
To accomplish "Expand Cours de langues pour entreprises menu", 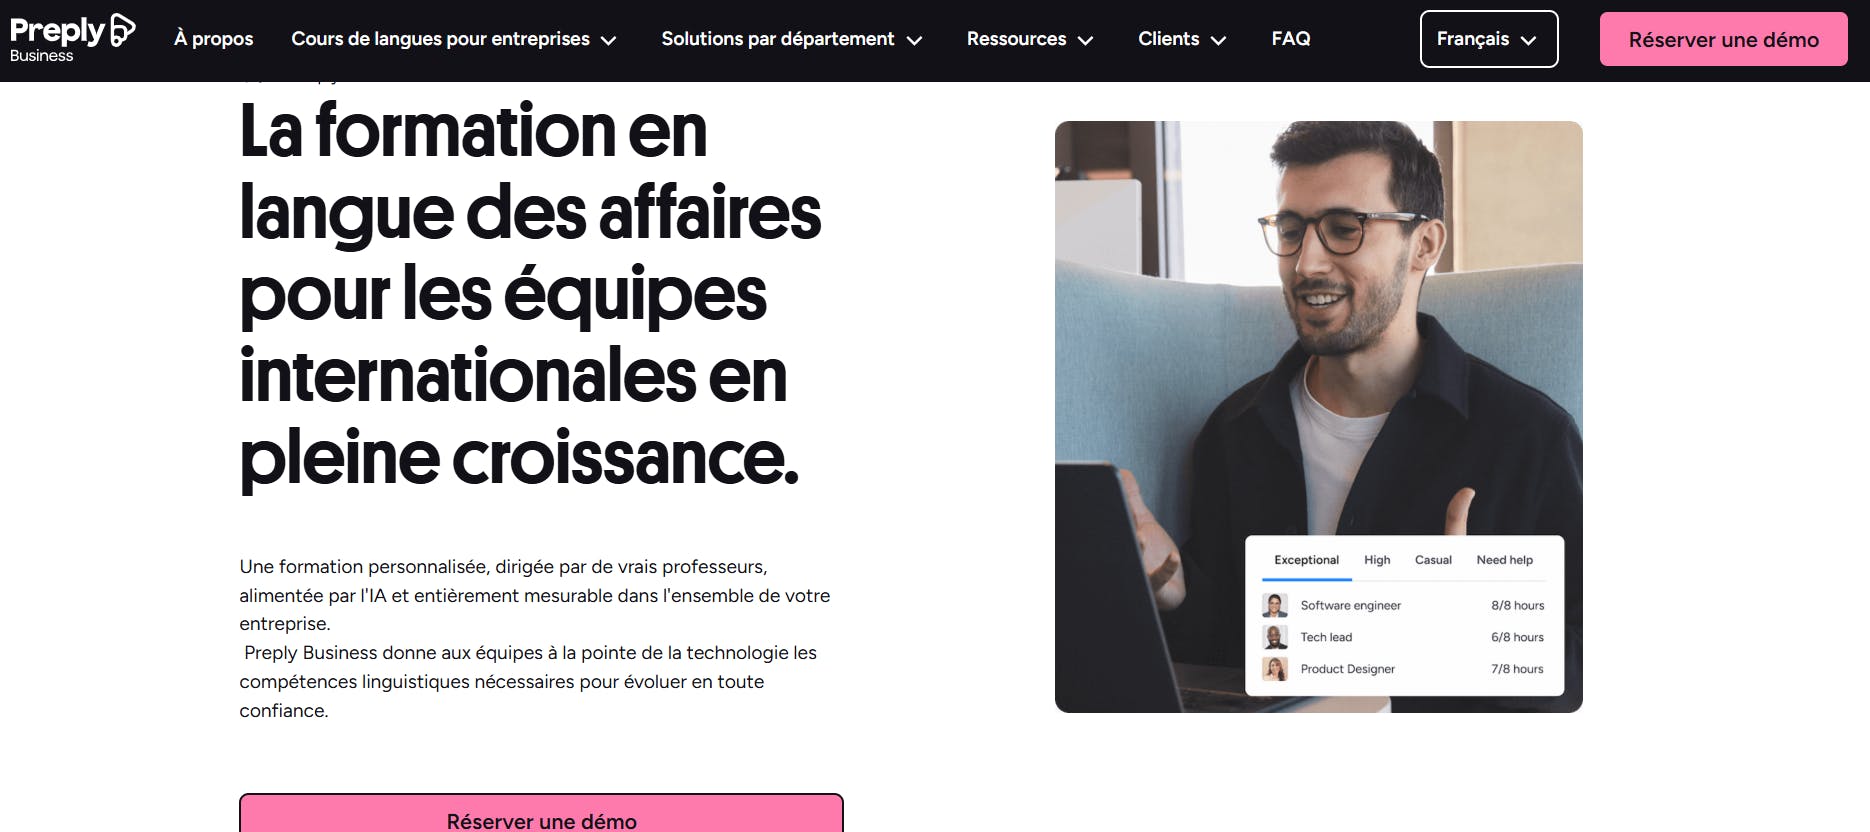I will coord(454,39).
